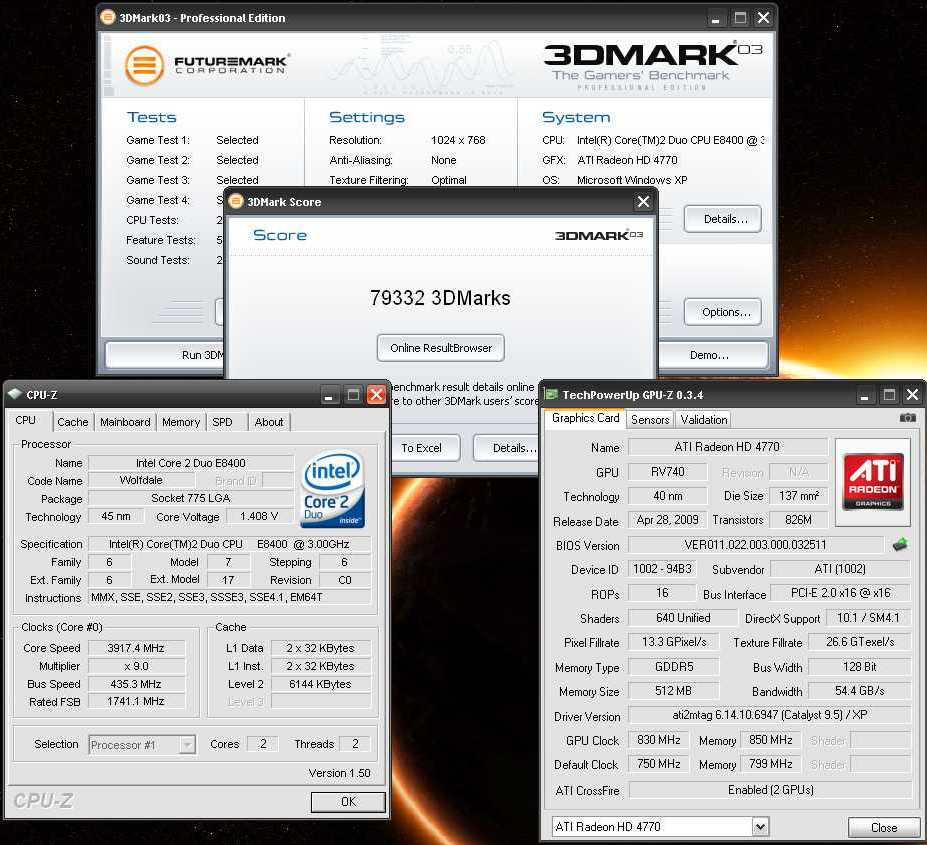Switch to the Sensors tab in GPU-Z
This screenshot has width=927, height=845.
(650, 420)
